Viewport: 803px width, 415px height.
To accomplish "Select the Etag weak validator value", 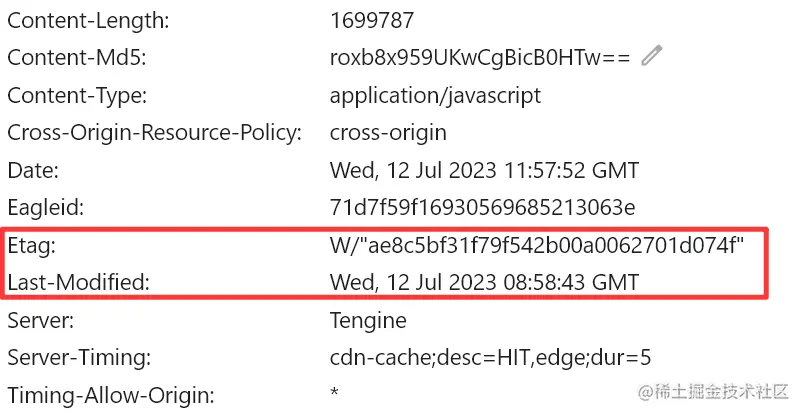I will coord(537,246).
